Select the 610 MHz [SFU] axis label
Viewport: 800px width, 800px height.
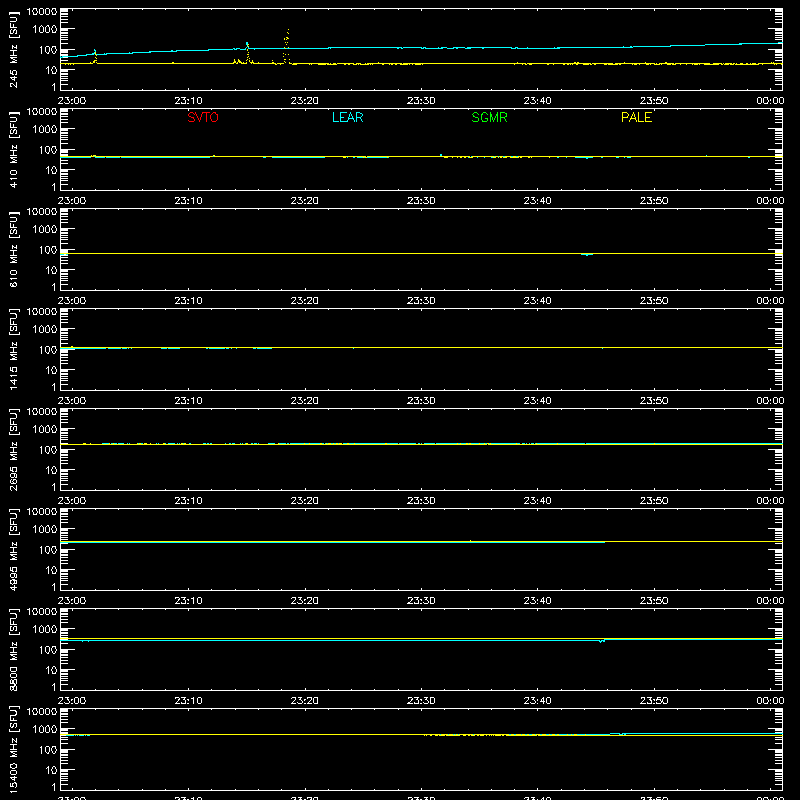point(13,249)
